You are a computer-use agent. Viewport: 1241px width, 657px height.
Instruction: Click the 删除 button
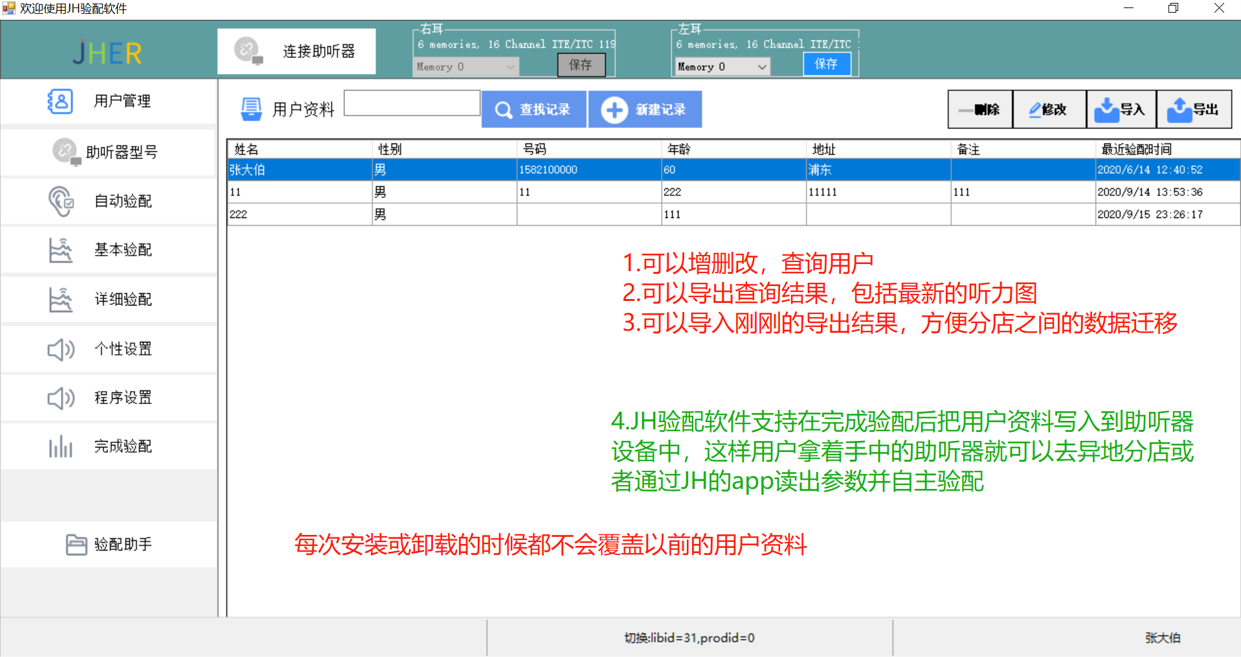[979, 110]
